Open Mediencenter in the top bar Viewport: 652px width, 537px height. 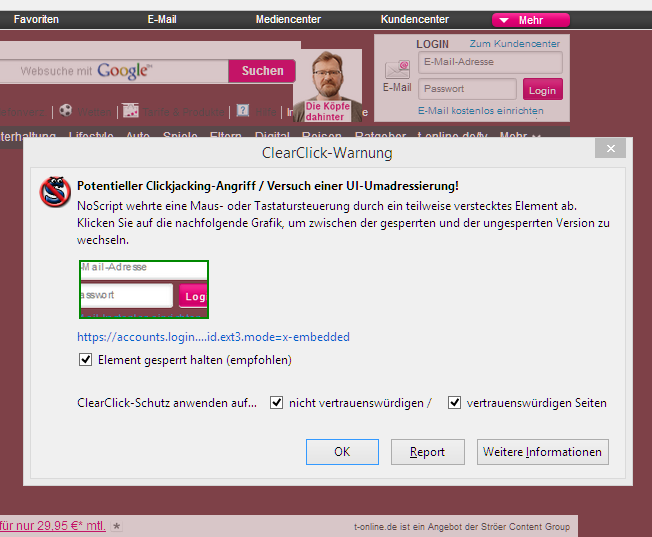pos(288,19)
